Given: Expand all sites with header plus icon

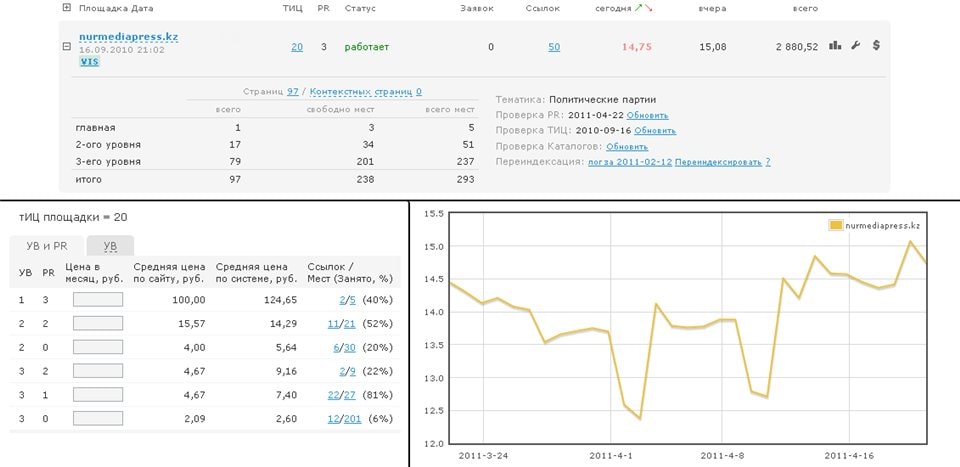Looking at the screenshot, I should point(67,8).
